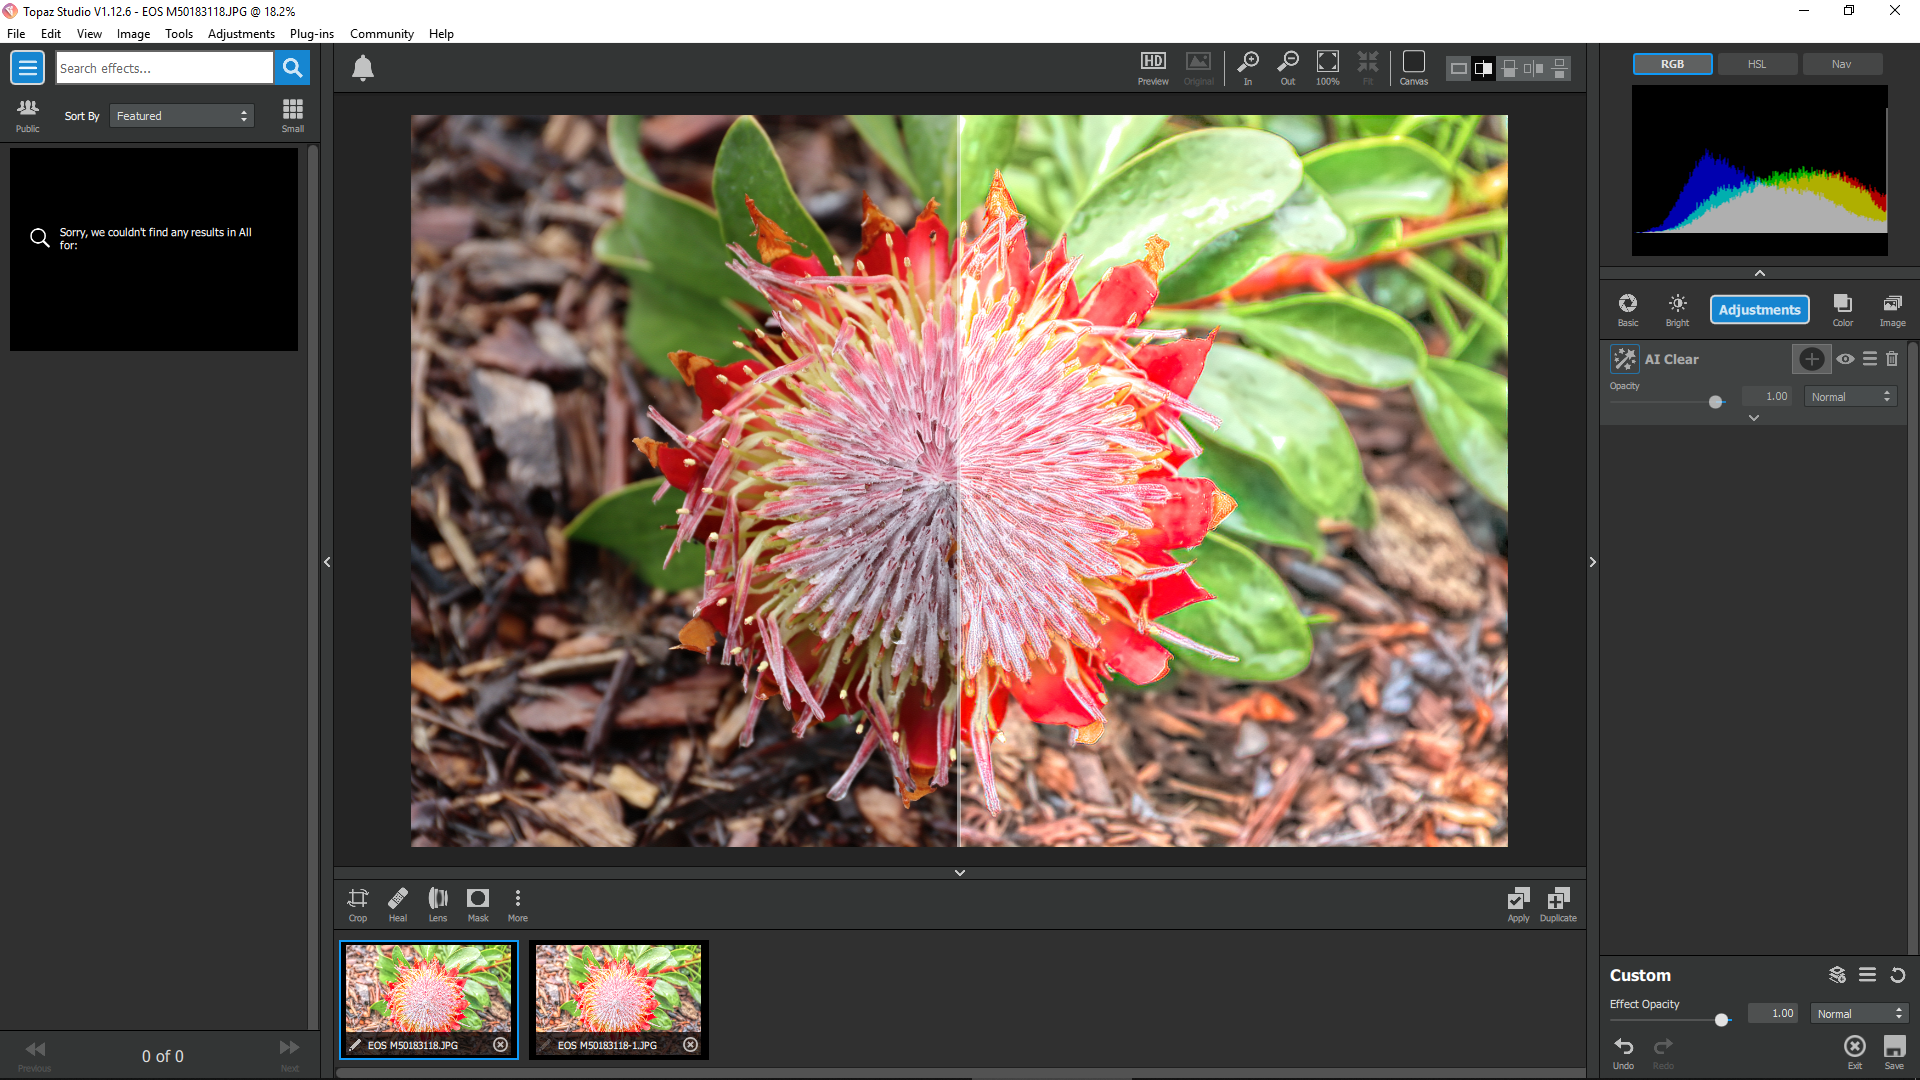This screenshot has height=1080, width=1920.
Task: Click the Adjustments button
Action: click(x=1759, y=310)
